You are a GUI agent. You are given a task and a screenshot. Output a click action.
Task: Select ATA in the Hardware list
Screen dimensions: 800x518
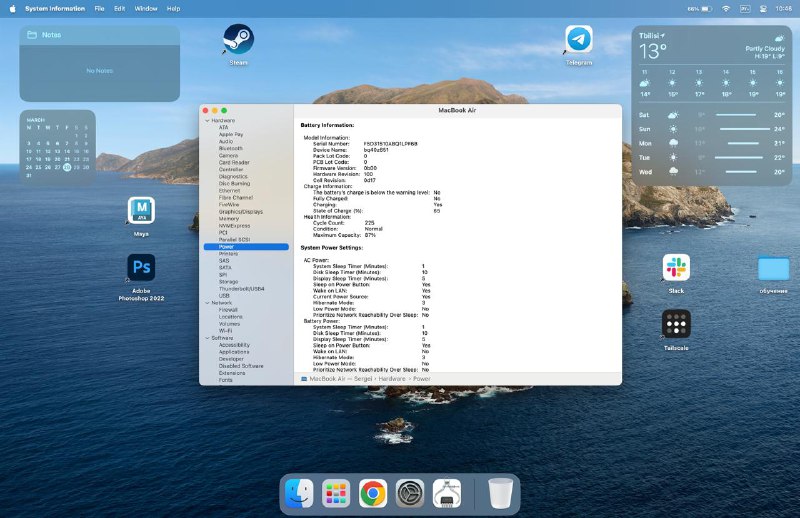point(223,127)
